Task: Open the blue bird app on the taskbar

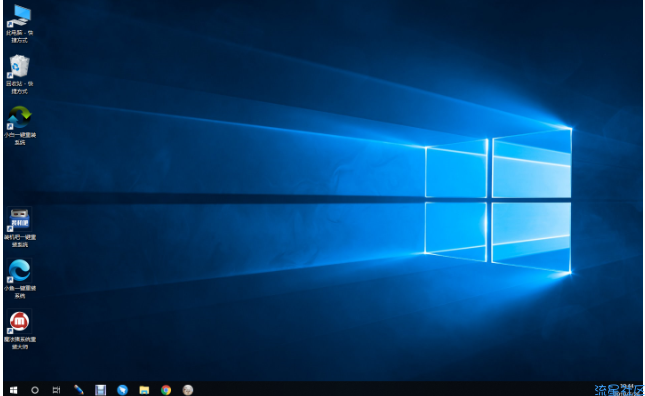Action: pyautogui.click(x=122, y=389)
